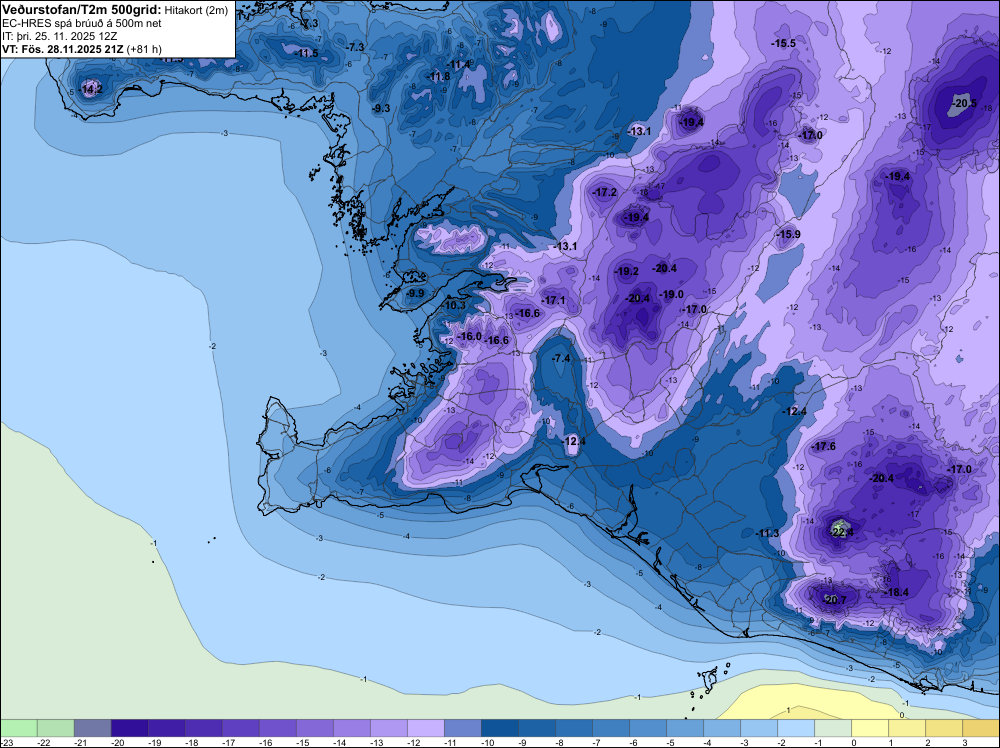
Task: Click the VT: Fös. 28.11.2025 21Z timestamp
Action: click(63, 49)
